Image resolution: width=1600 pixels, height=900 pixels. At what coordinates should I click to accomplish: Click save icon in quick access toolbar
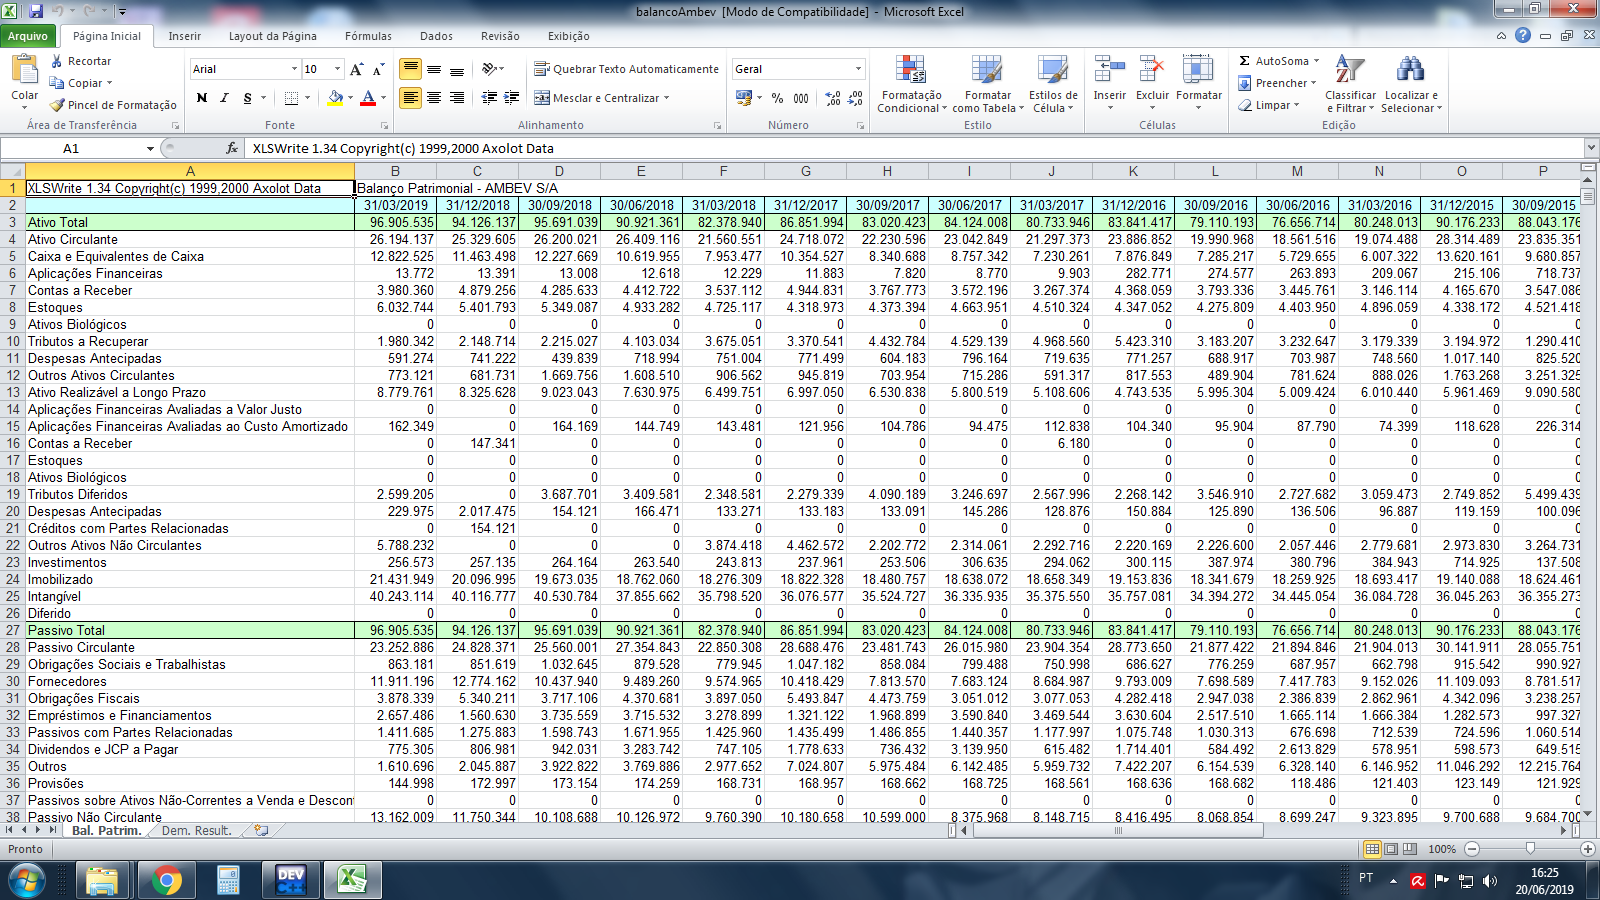tap(36, 11)
